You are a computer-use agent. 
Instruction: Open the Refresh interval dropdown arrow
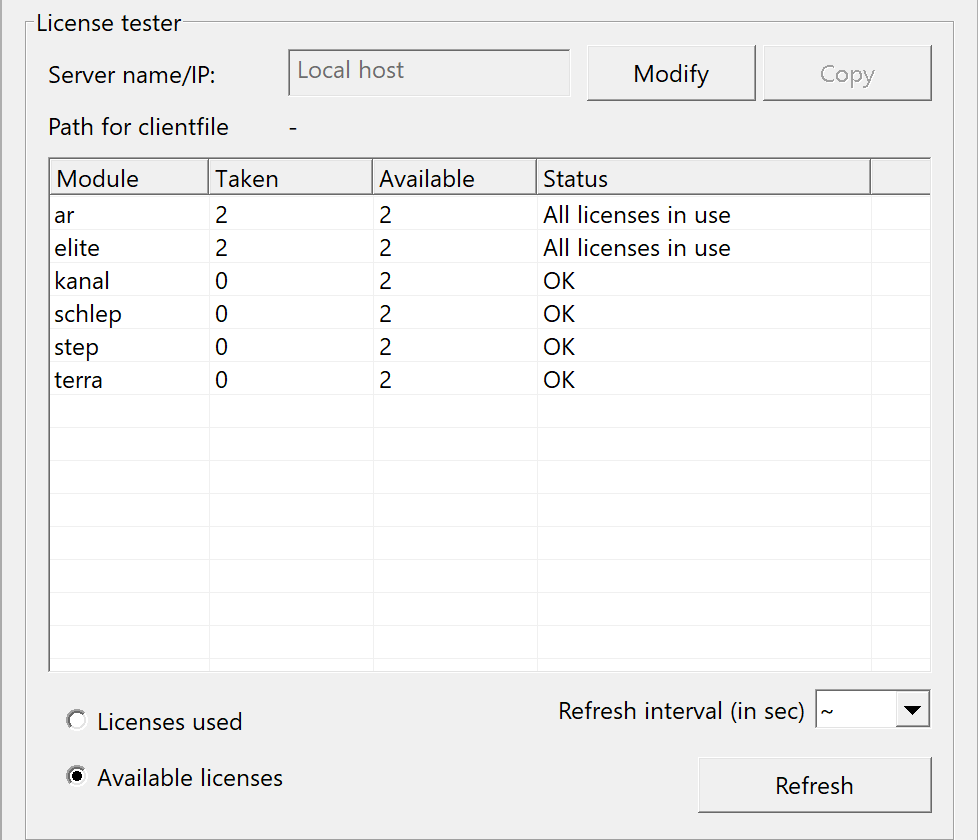tap(910, 711)
